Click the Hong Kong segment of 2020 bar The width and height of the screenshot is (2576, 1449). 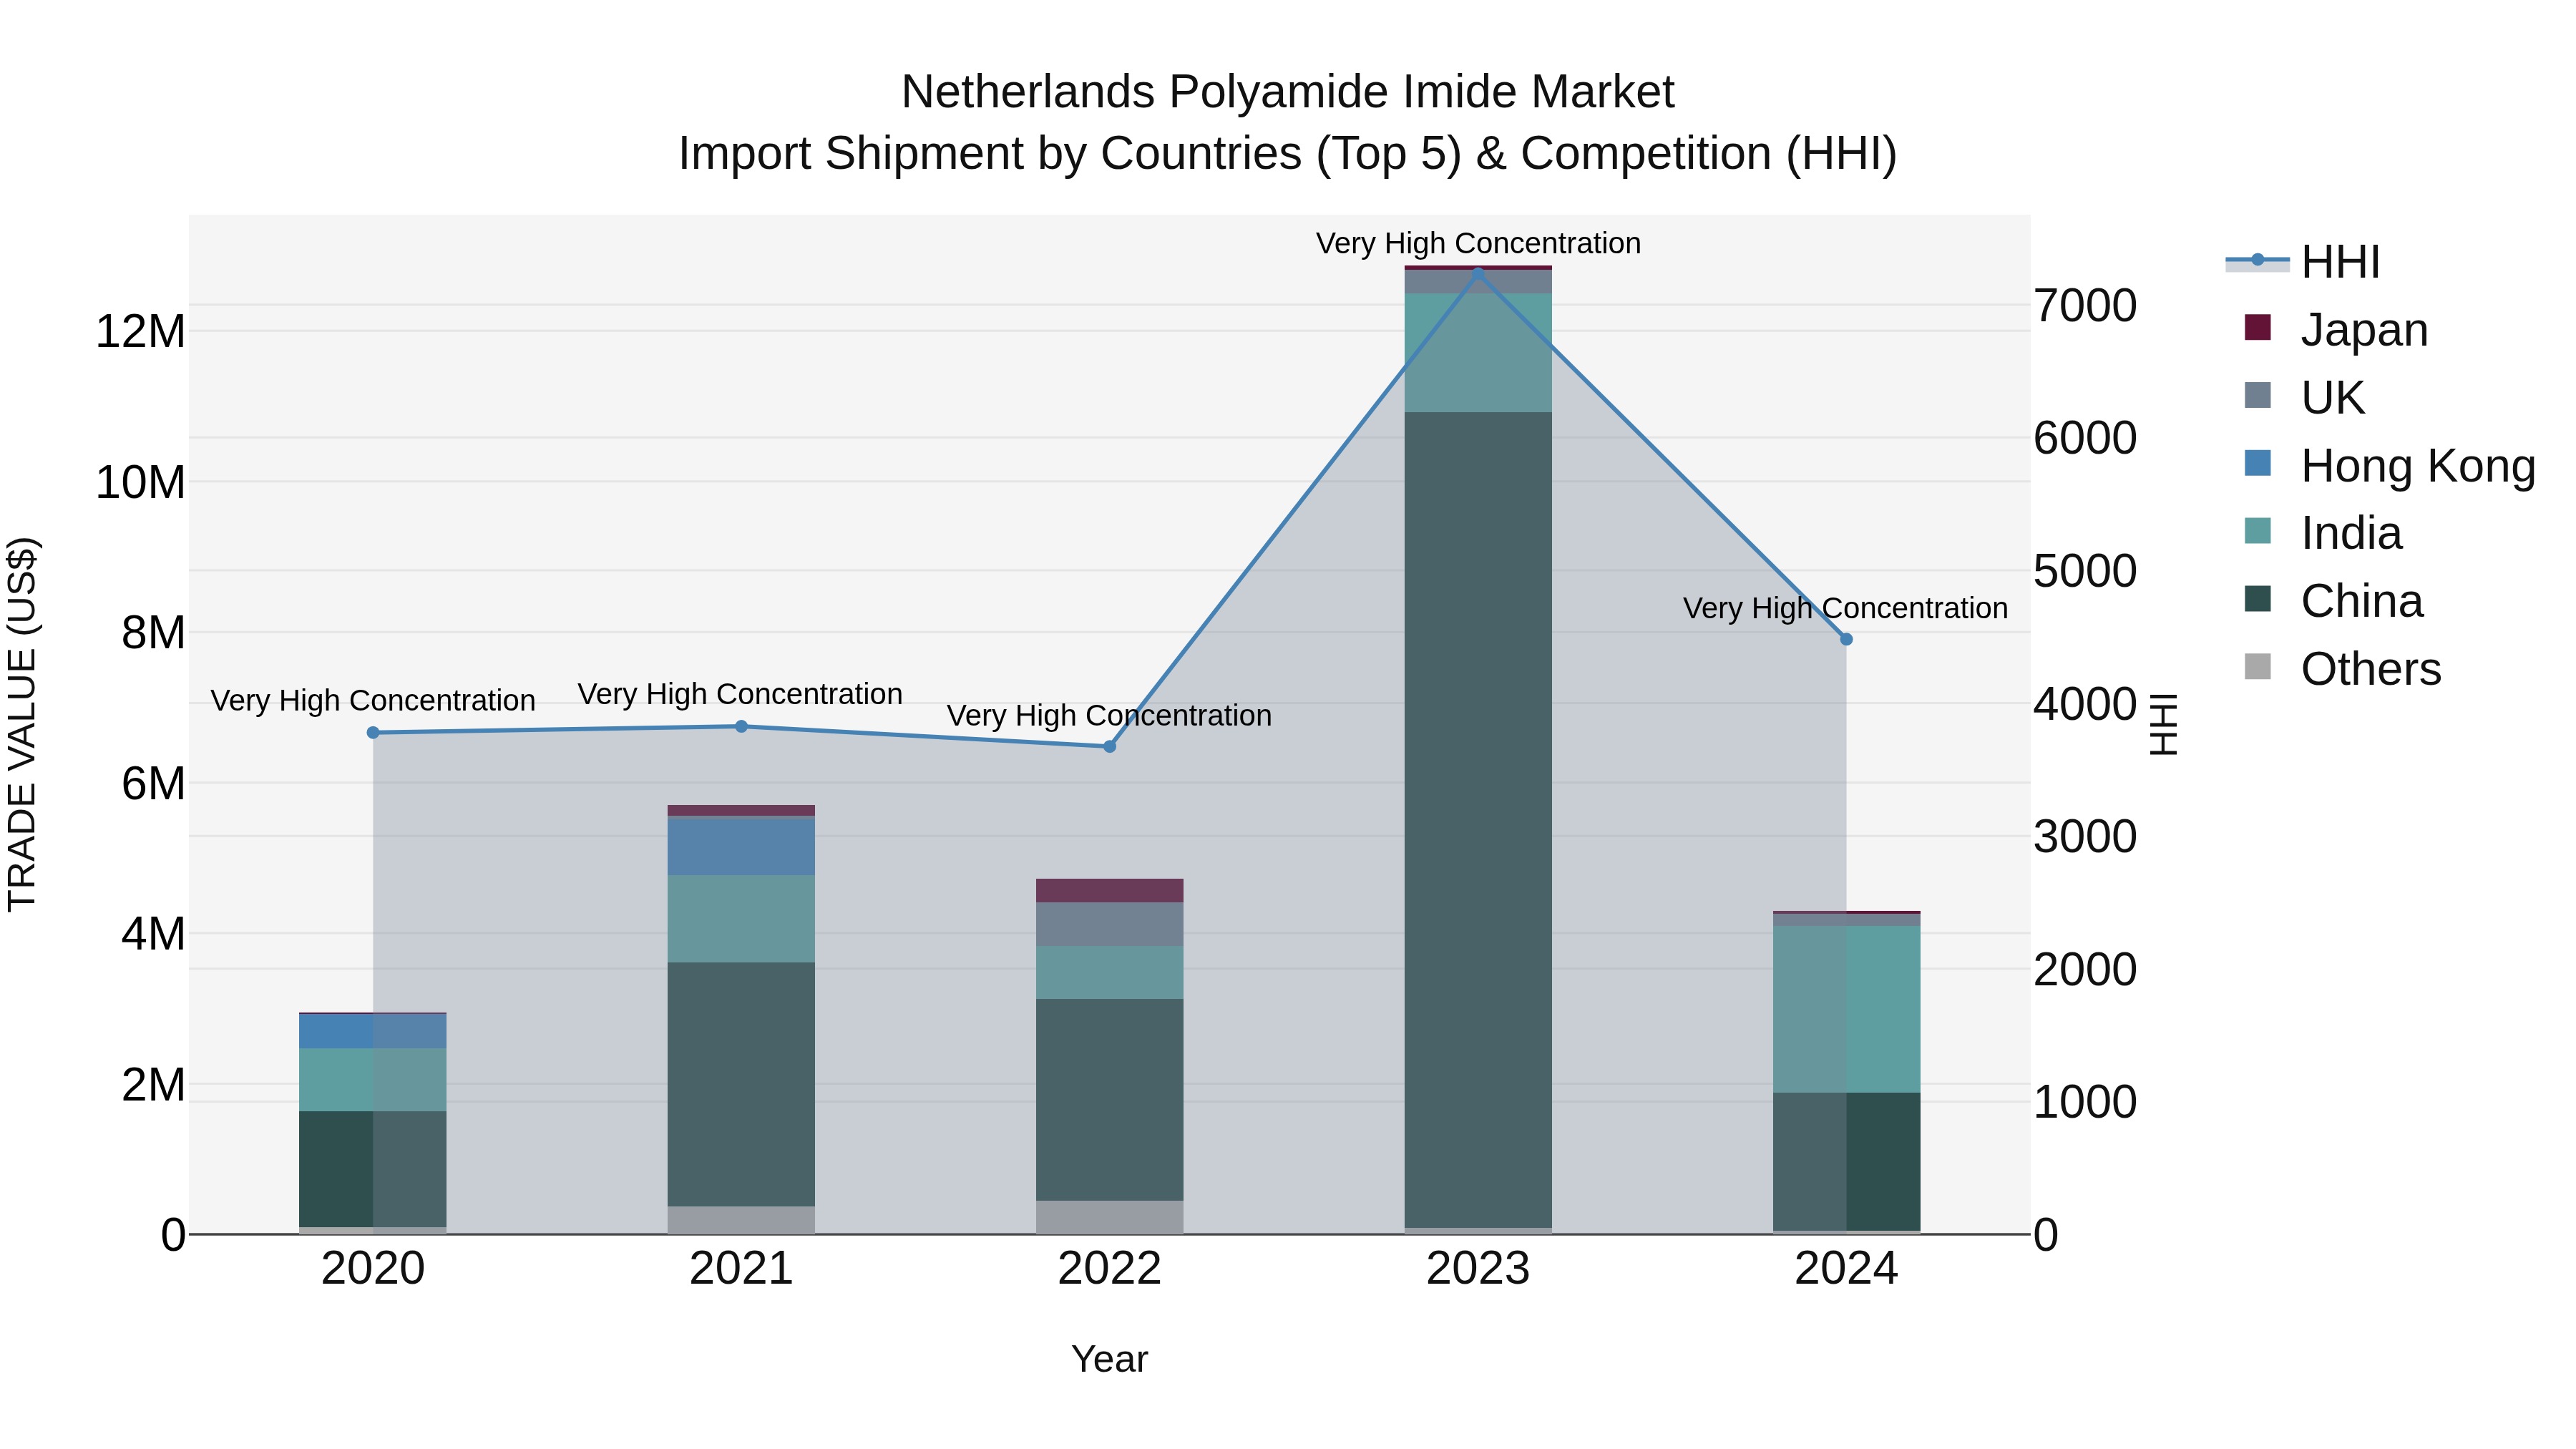[373, 1032]
